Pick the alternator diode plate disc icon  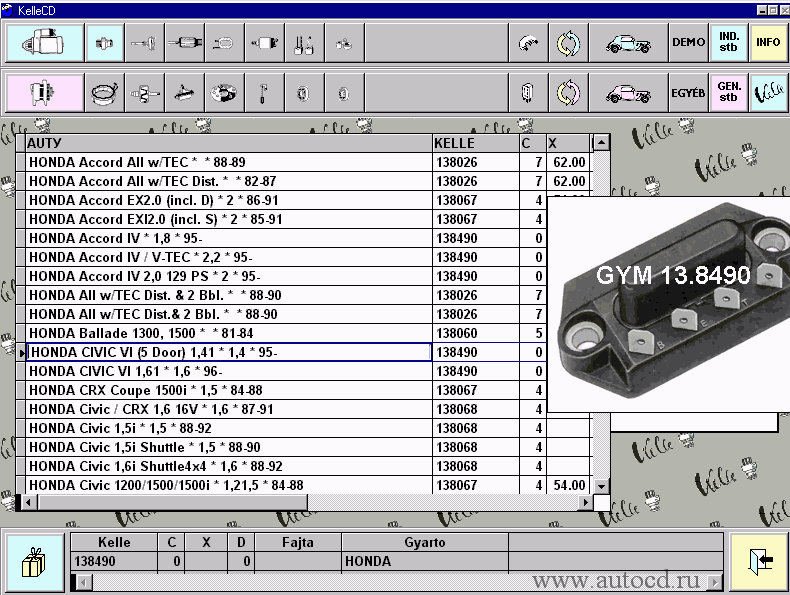[224, 93]
